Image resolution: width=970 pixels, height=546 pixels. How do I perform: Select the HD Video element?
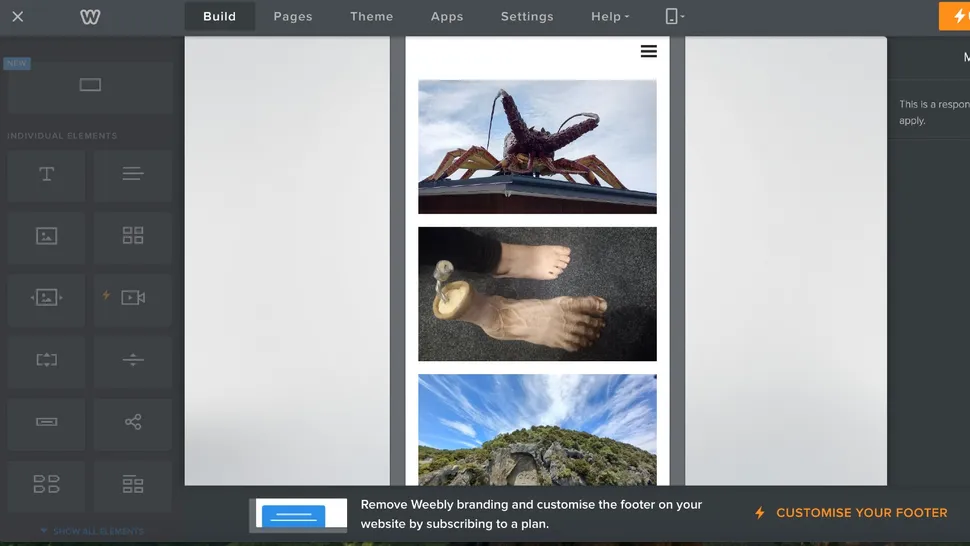133,298
